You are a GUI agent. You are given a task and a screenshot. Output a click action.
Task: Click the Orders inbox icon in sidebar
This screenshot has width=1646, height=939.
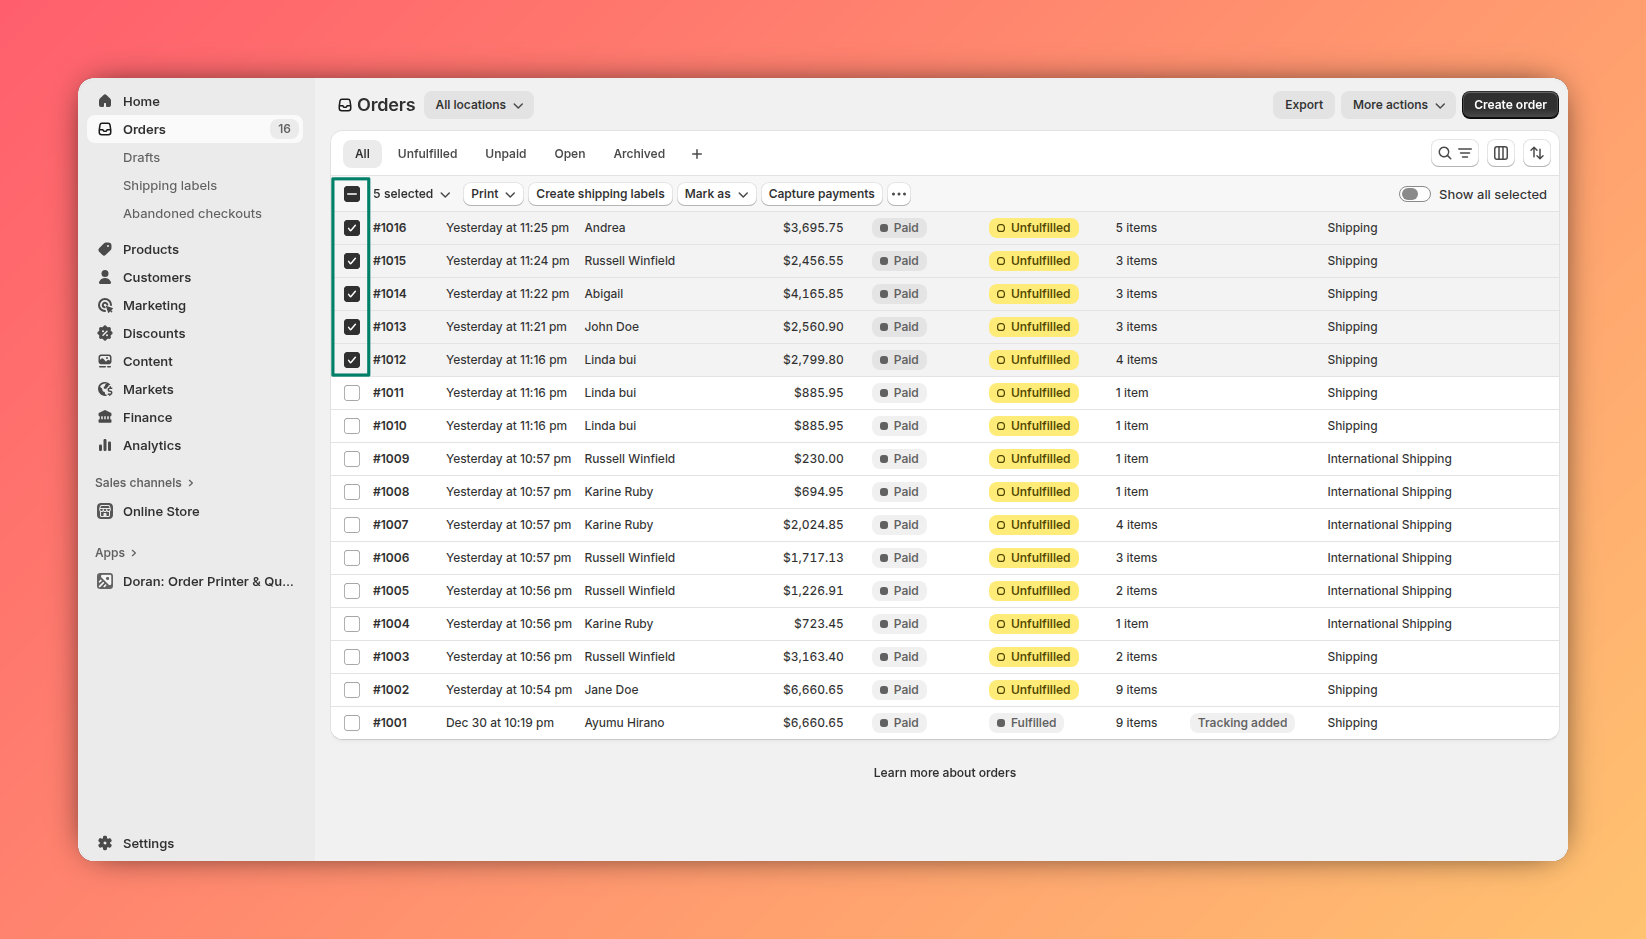tap(105, 129)
